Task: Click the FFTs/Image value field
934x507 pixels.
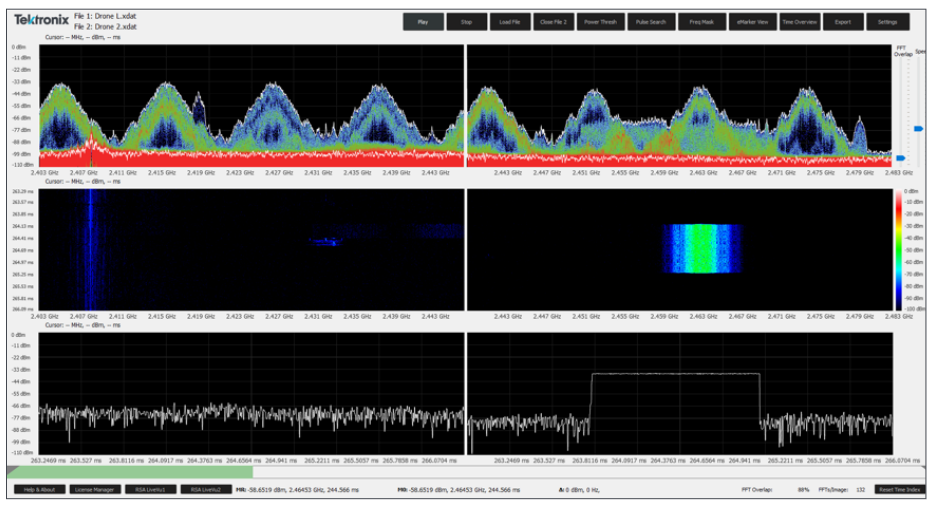Action: 859,489
